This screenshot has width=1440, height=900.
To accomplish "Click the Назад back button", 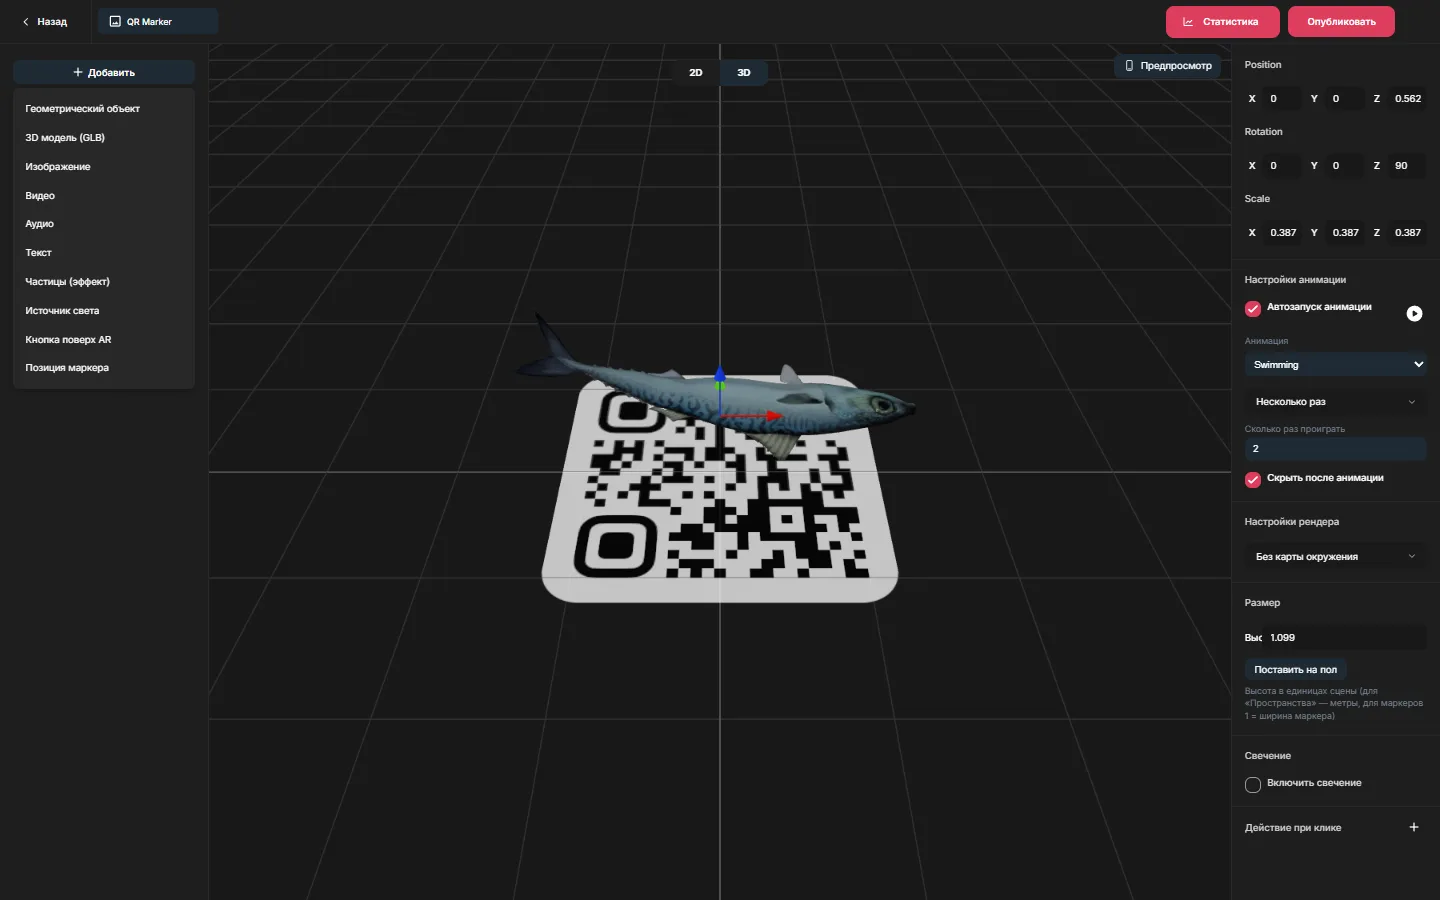I will [x=45, y=22].
